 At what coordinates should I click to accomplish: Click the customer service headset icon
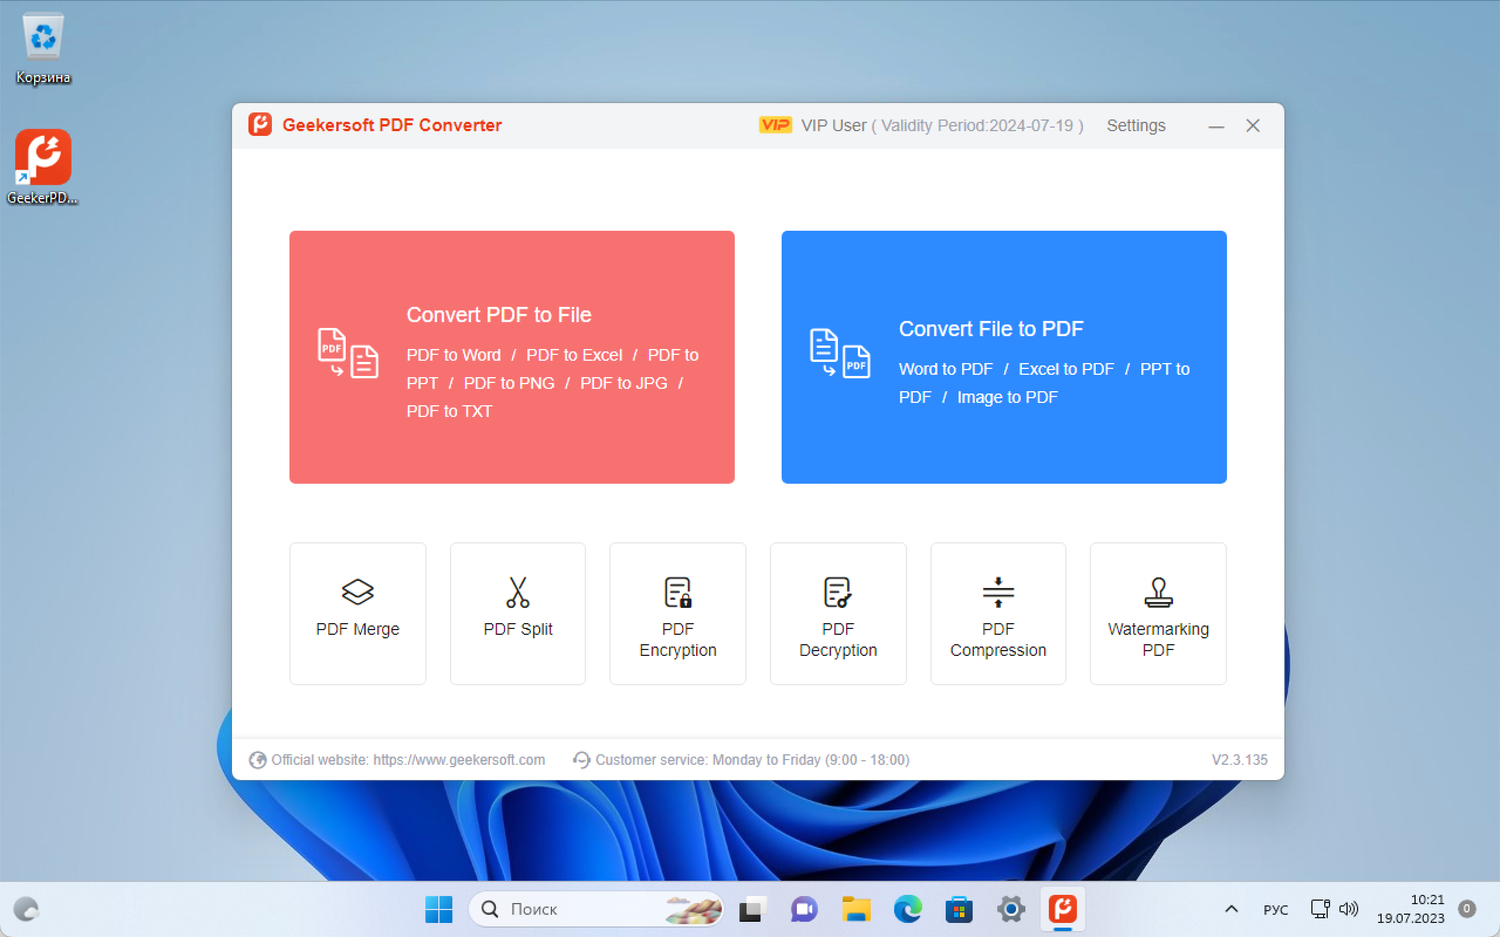pyautogui.click(x=581, y=760)
